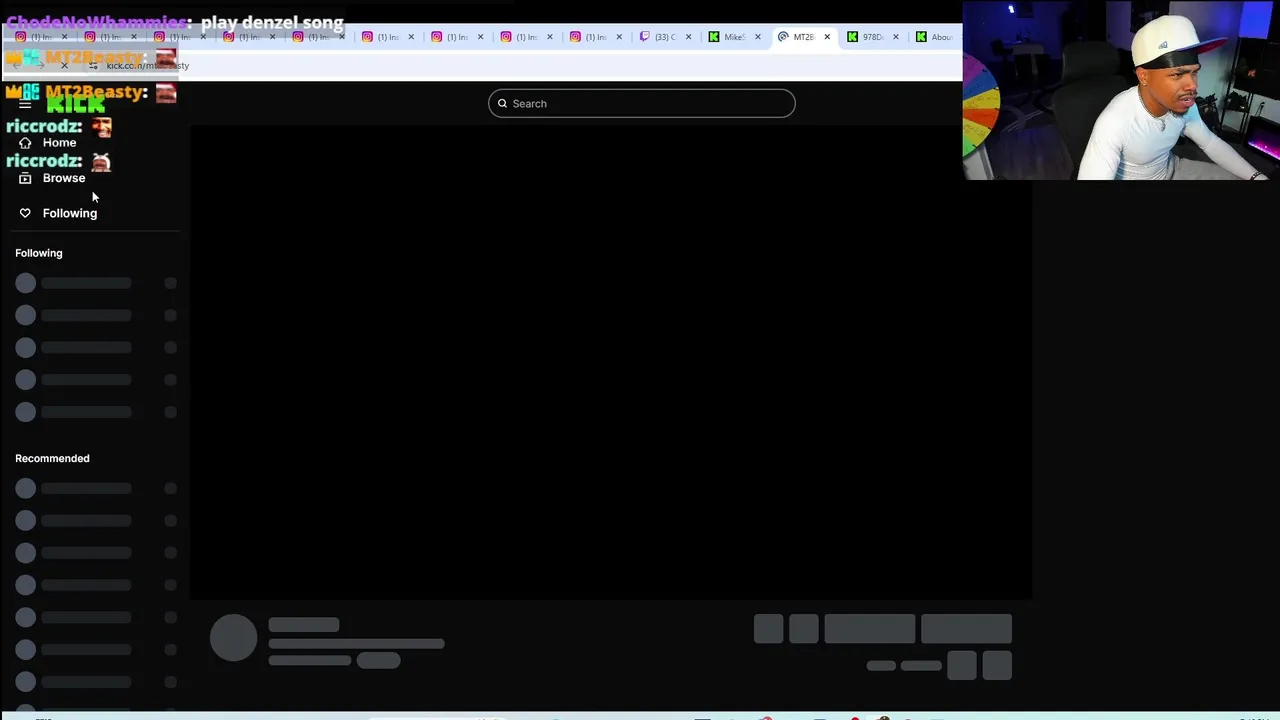Click the Search field at top

coord(641,103)
